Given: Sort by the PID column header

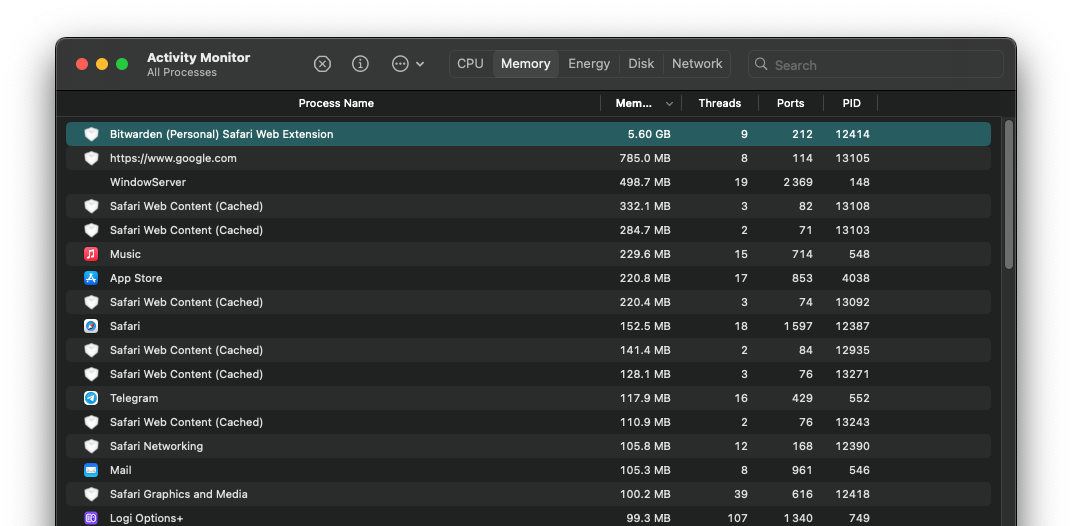Looking at the screenshot, I should [x=851, y=103].
